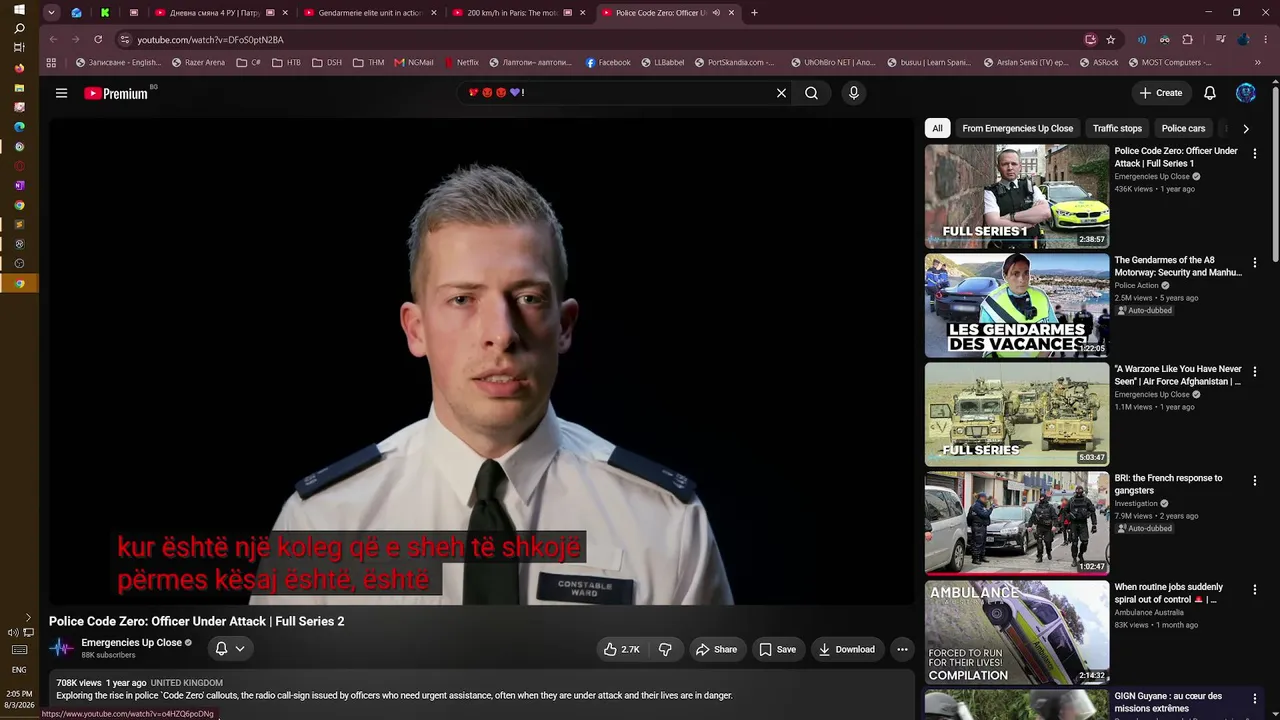Image resolution: width=1280 pixels, height=720 pixels.
Task: Open options for 'A Warzone Like You Have Never Seen'
Action: [x=1255, y=372]
